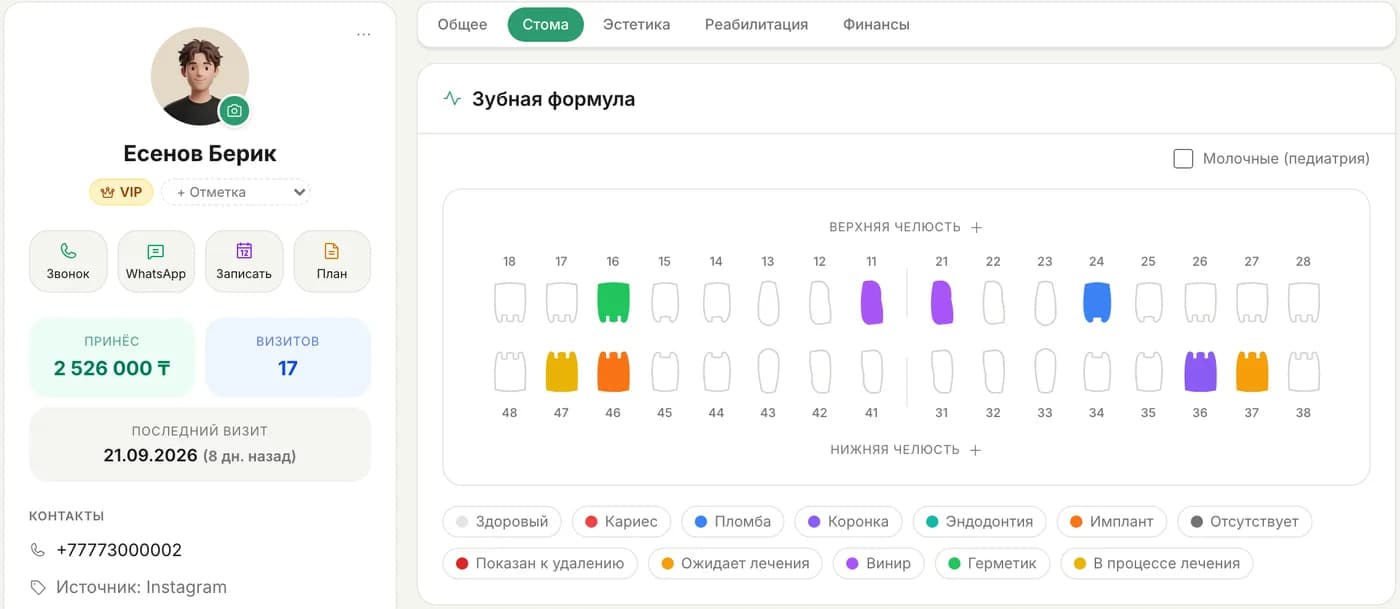Viewport: 1400px width, 609px height.
Task: Open the three-dot menu on patient card
Action: click(x=364, y=35)
